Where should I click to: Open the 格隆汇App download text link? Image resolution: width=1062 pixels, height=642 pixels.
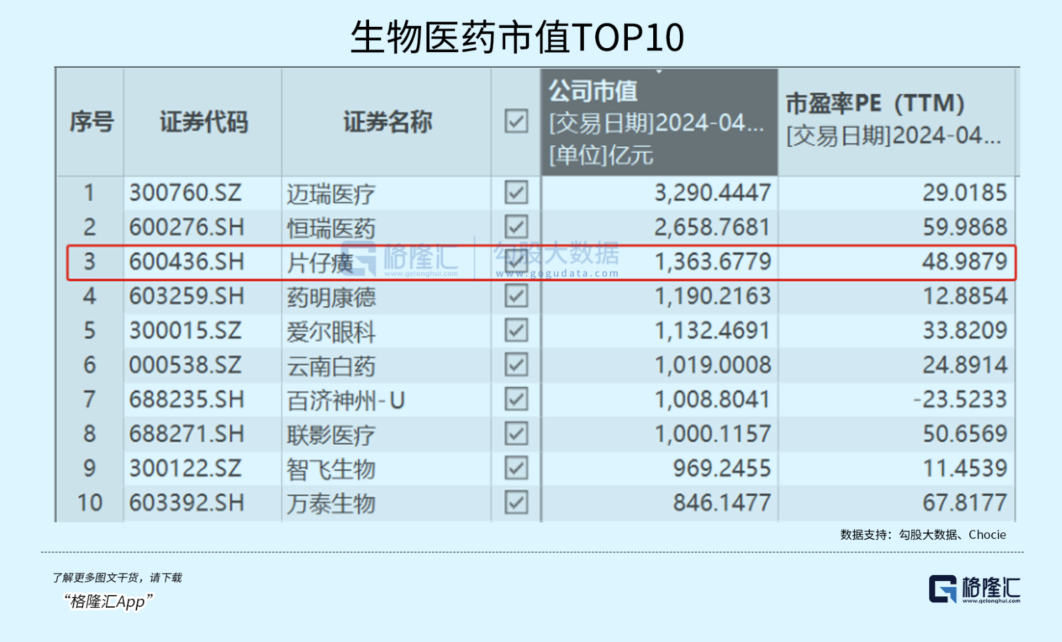108,601
